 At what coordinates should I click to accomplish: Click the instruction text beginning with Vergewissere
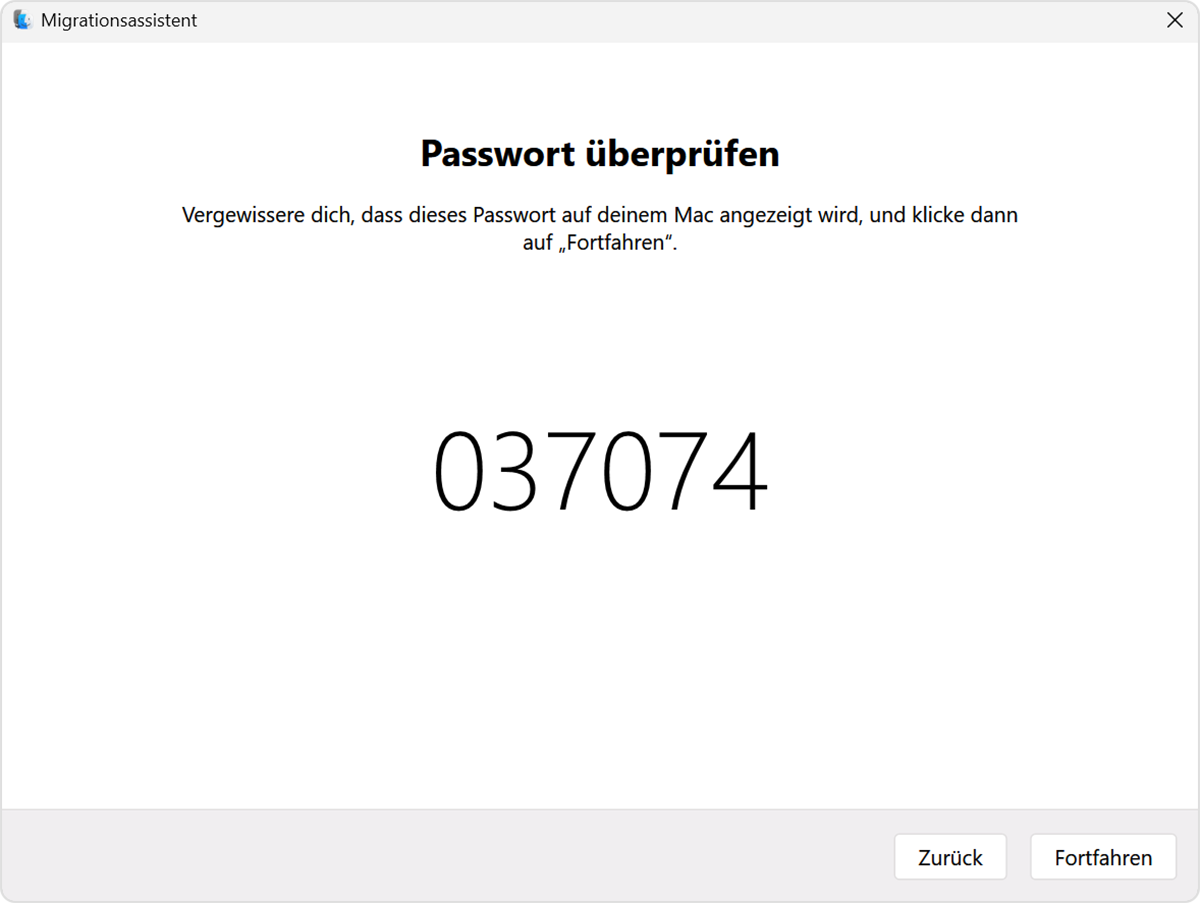tap(600, 228)
